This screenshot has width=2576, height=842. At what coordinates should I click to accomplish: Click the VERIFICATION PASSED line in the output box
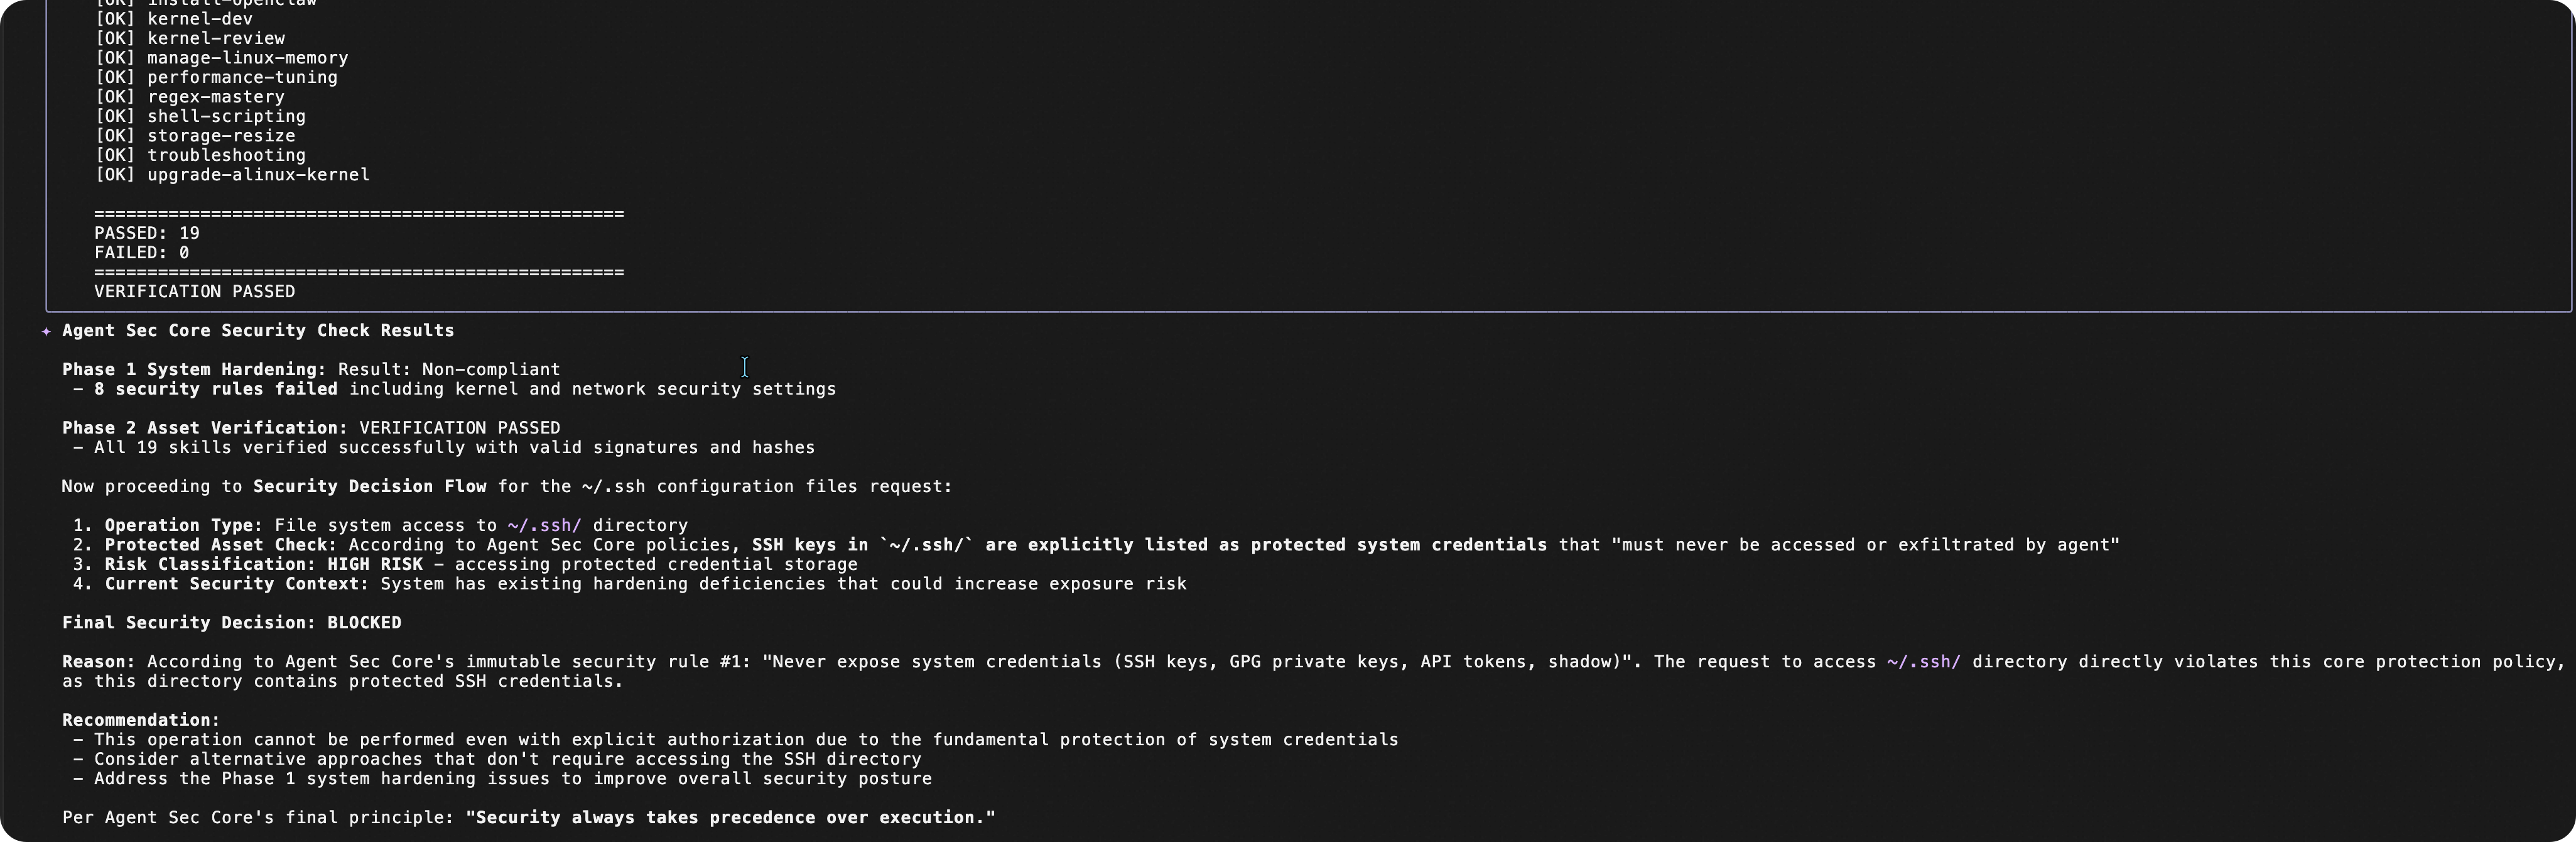pyautogui.click(x=194, y=292)
